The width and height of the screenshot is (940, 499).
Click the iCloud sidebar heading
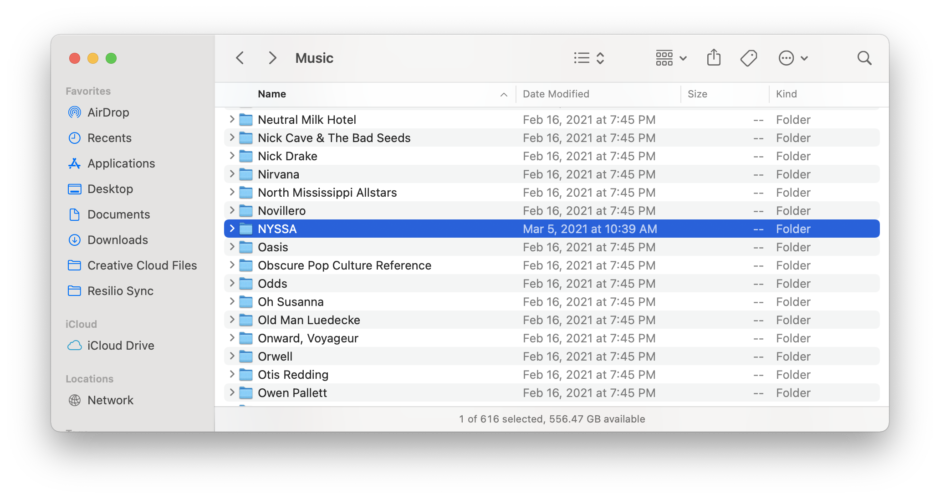(x=81, y=324)
